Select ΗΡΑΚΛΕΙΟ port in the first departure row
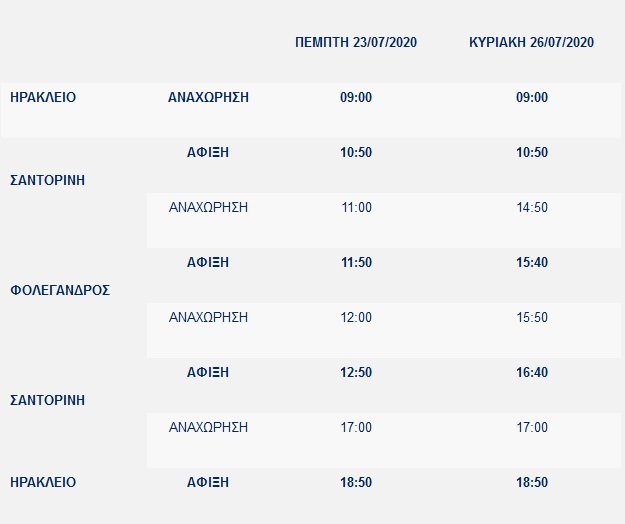The image size is (625, 524). pyautogui.click(x=43, y=98)
